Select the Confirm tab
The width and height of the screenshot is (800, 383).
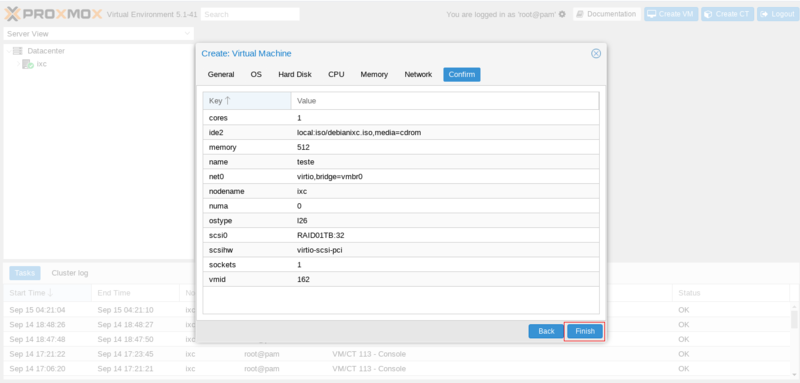click(462, 74)
